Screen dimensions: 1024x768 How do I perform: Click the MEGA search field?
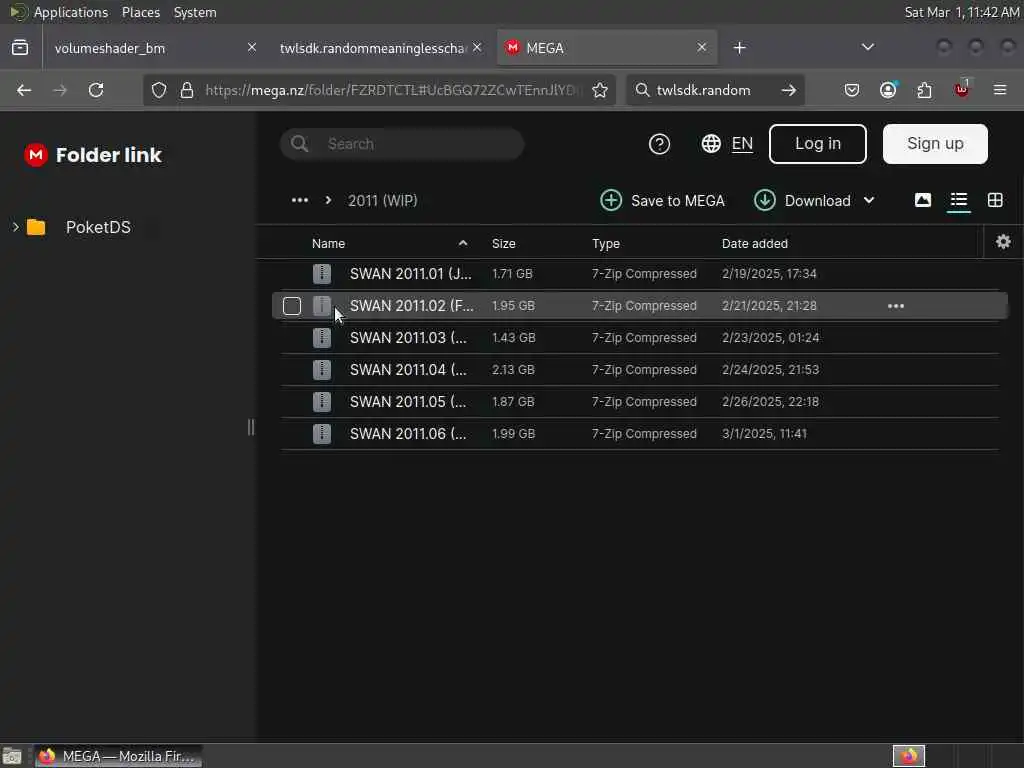402,144
